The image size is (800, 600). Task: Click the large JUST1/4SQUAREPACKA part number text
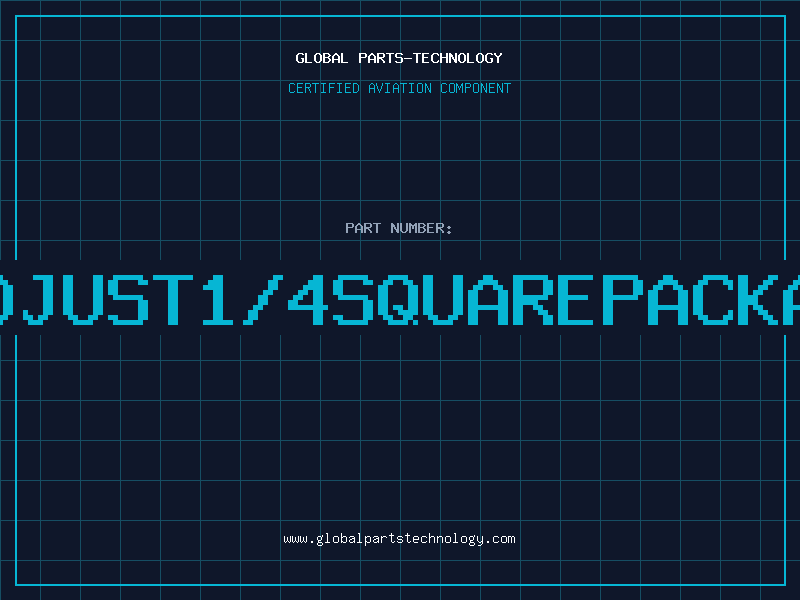pyautogui.click(x=400, y=299)
